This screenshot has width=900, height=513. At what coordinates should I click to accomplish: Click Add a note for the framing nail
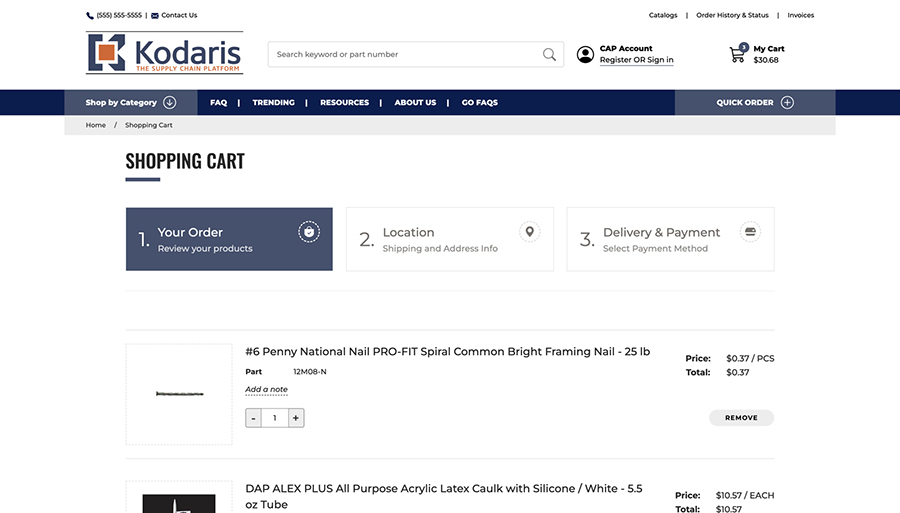coord(266,390)
